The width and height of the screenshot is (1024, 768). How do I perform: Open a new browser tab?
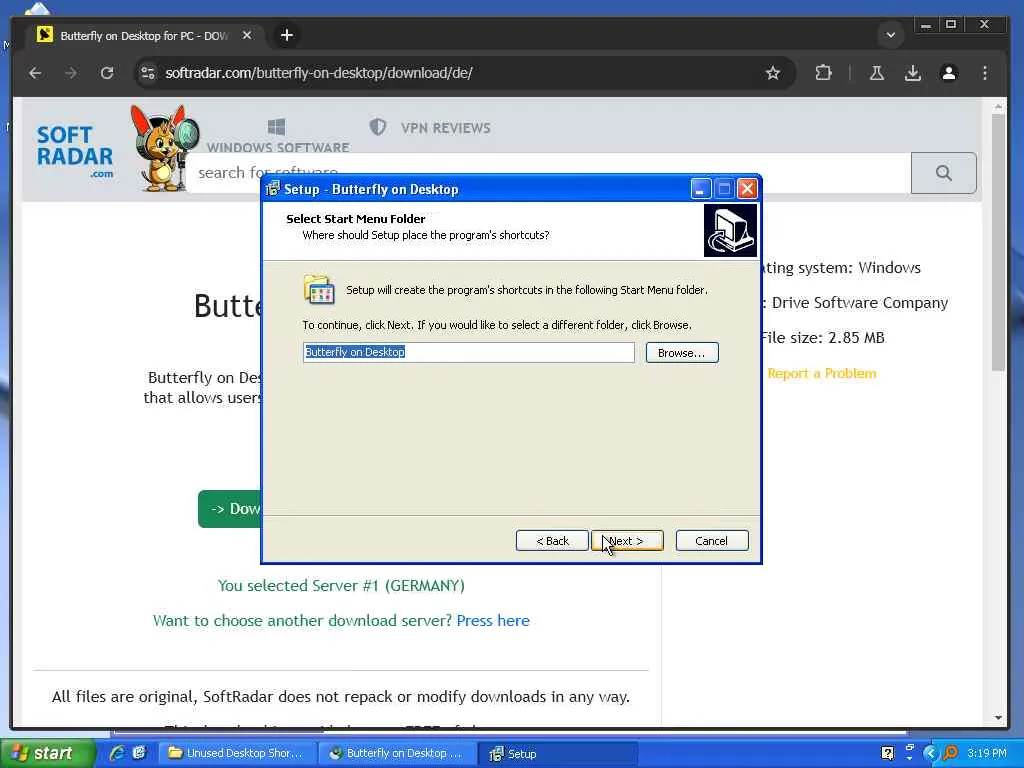coord(287,35)
